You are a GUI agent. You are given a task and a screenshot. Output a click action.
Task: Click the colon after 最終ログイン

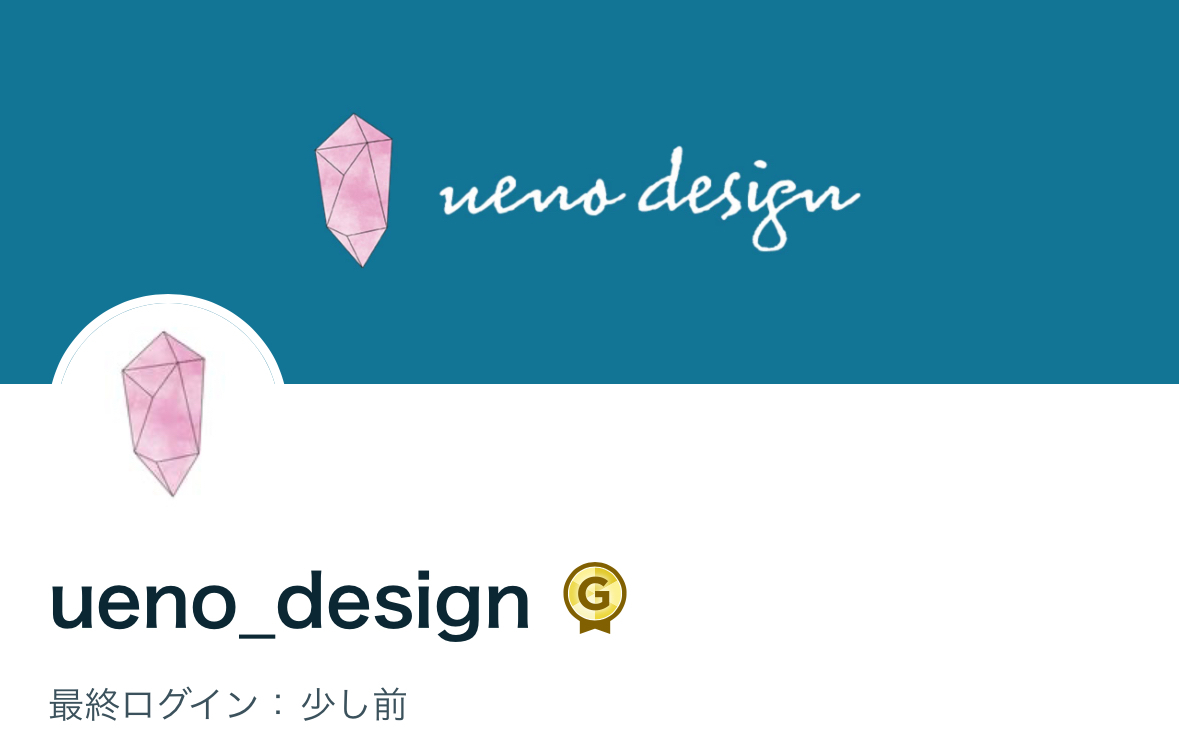[x=279, y=705]
